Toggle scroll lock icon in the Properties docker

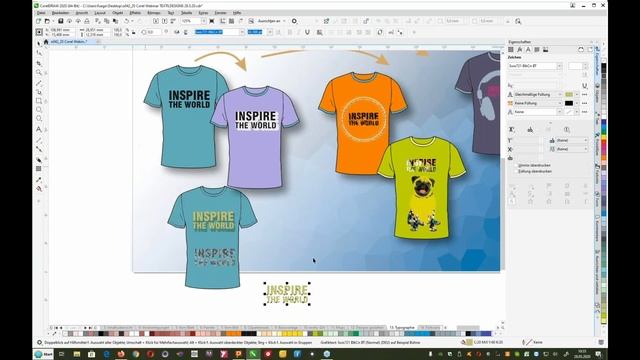581,49
